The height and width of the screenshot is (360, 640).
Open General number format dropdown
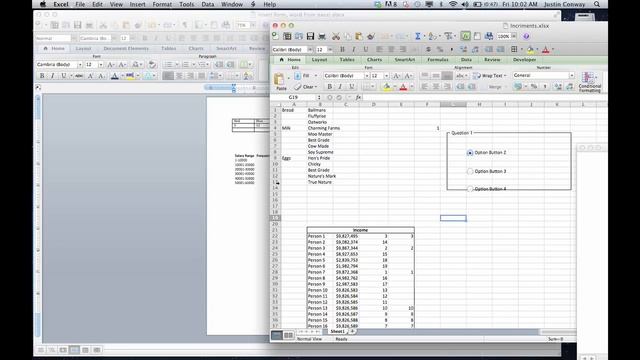click(571, 76)
